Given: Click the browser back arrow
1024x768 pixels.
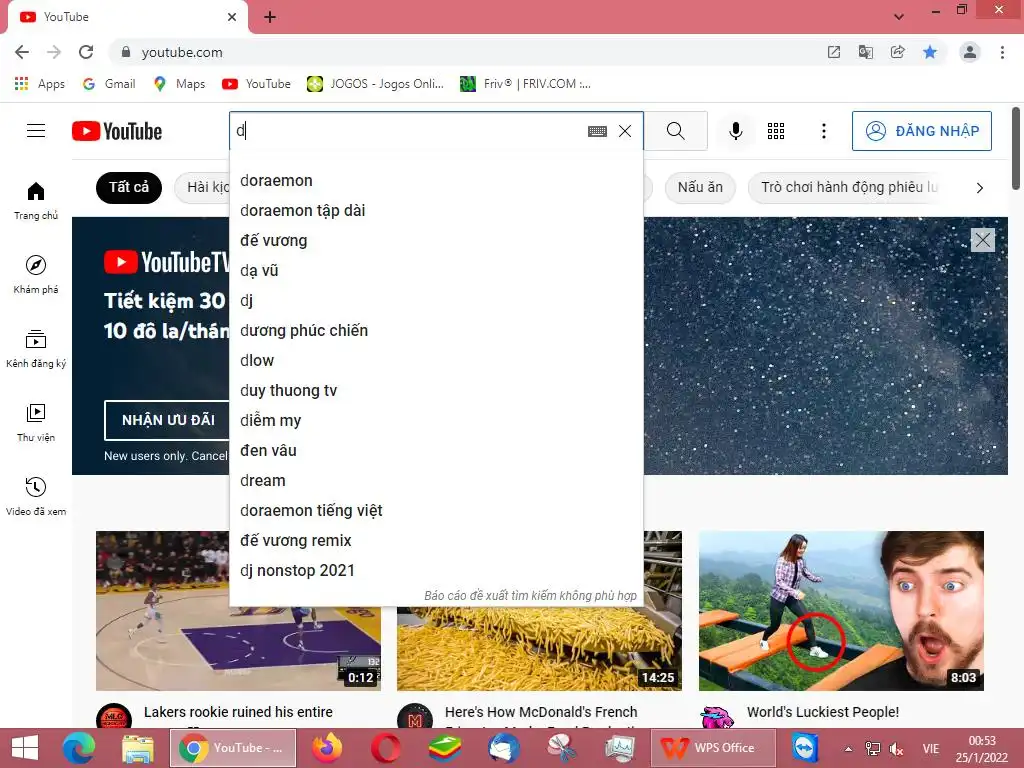Looking at the screenshot, I should pos(22,52).
